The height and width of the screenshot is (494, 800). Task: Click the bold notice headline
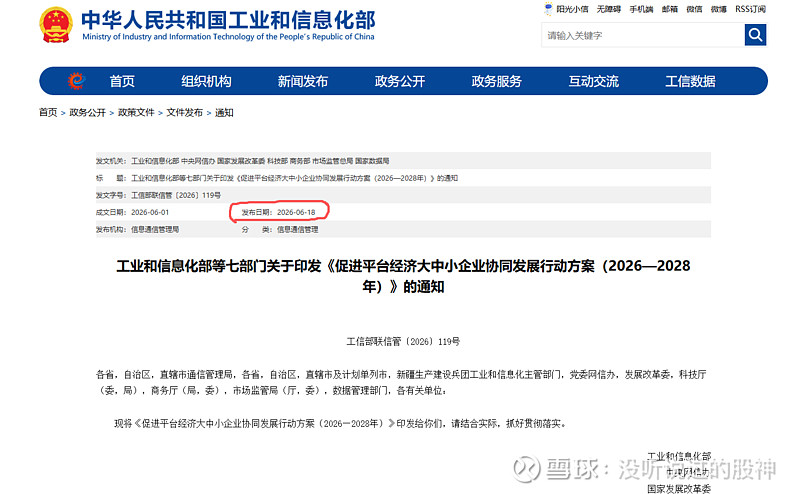coord(403,276)
